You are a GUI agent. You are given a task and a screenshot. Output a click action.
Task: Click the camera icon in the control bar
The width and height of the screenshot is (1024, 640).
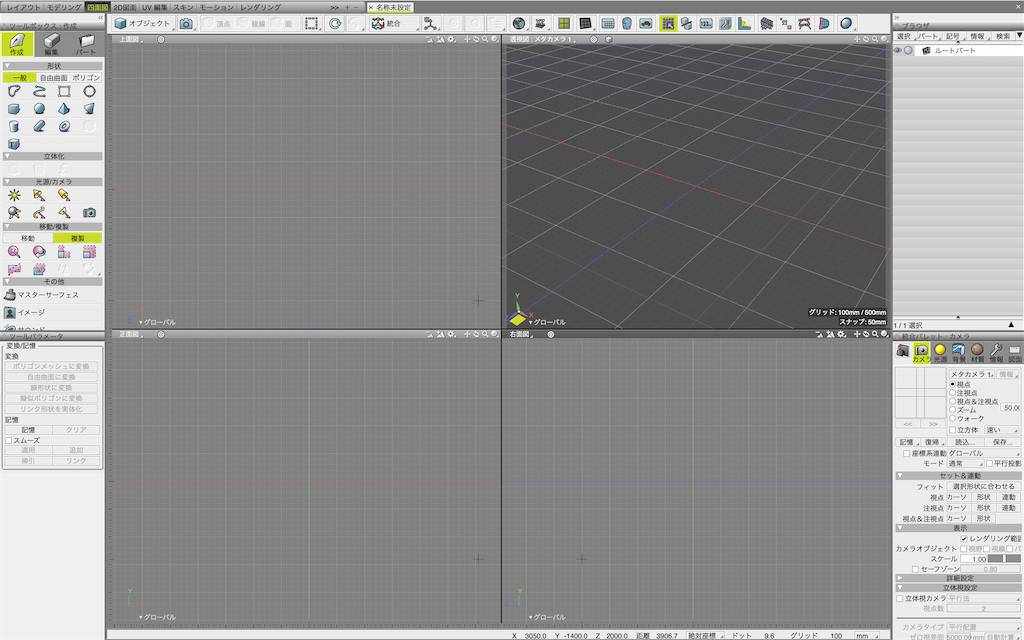(186, 24)
